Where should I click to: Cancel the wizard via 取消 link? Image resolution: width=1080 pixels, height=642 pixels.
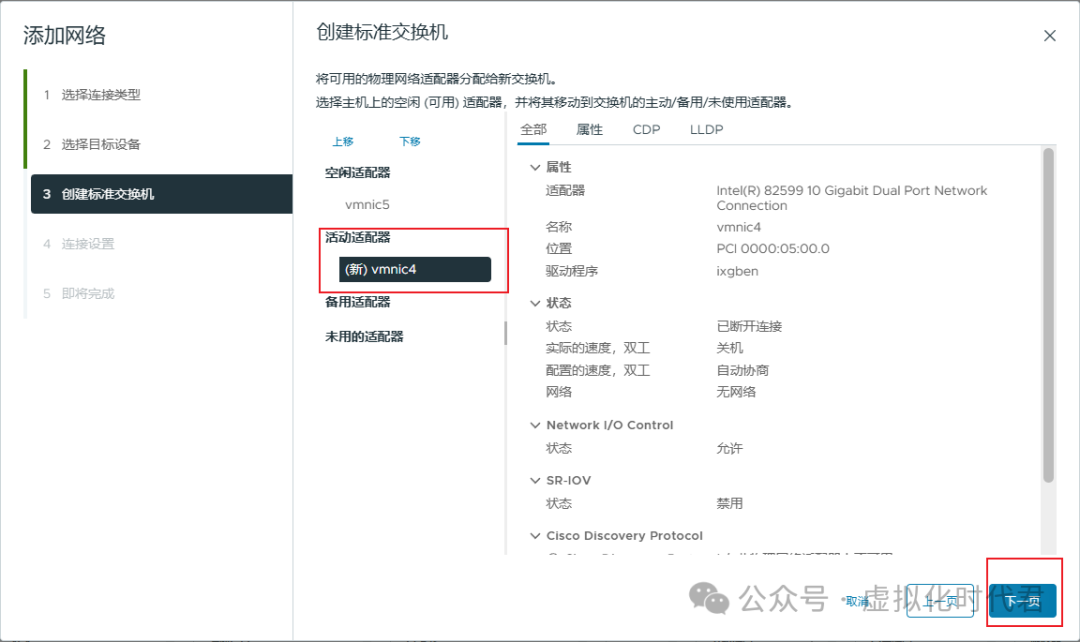tap(857, 601)
